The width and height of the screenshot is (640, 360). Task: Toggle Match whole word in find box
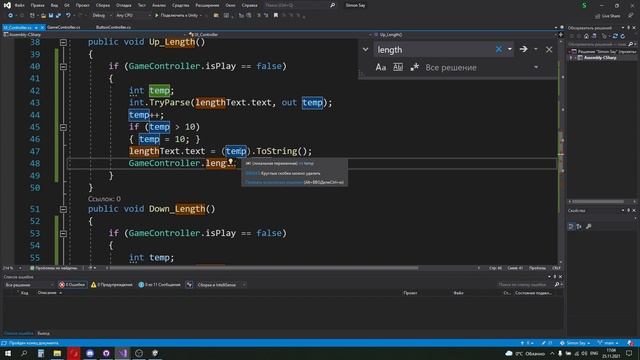point(398,67)
